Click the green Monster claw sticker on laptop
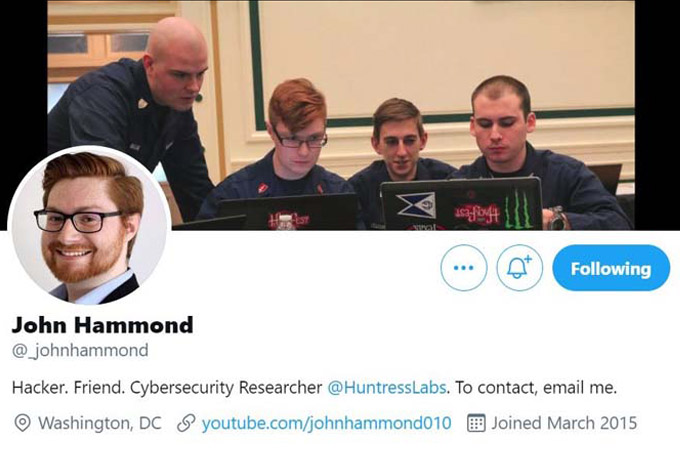The width and height of the screenshot is (680, 450). pyautogui.click(x=519, y=210)
